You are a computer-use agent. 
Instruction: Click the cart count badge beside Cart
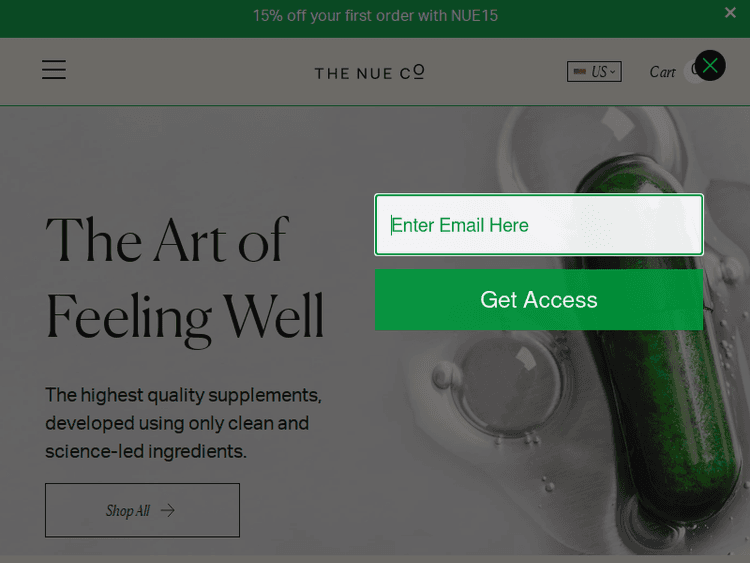[692, 71]
